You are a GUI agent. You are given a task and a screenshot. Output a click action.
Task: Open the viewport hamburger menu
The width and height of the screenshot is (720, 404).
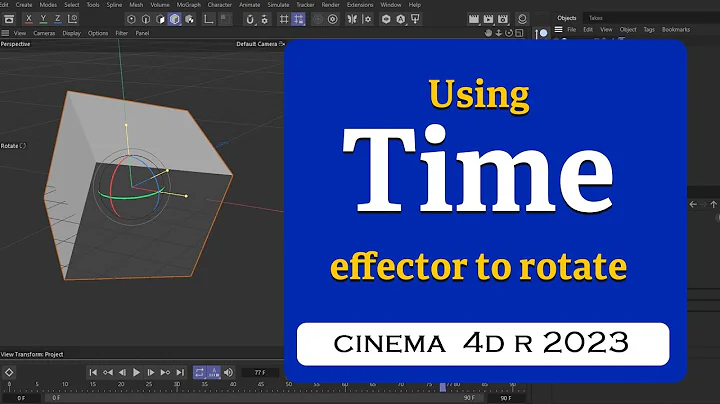coord(5,33)
